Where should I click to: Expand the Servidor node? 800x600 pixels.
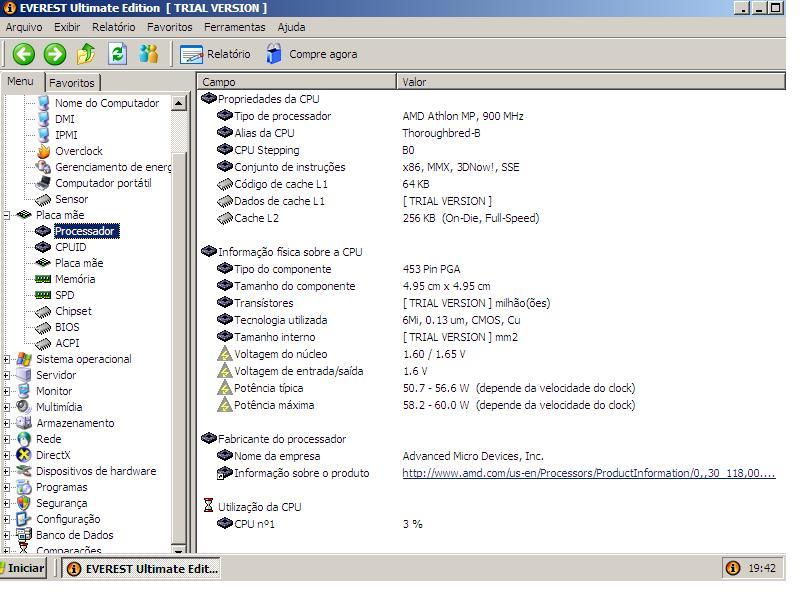pos(7,375)
